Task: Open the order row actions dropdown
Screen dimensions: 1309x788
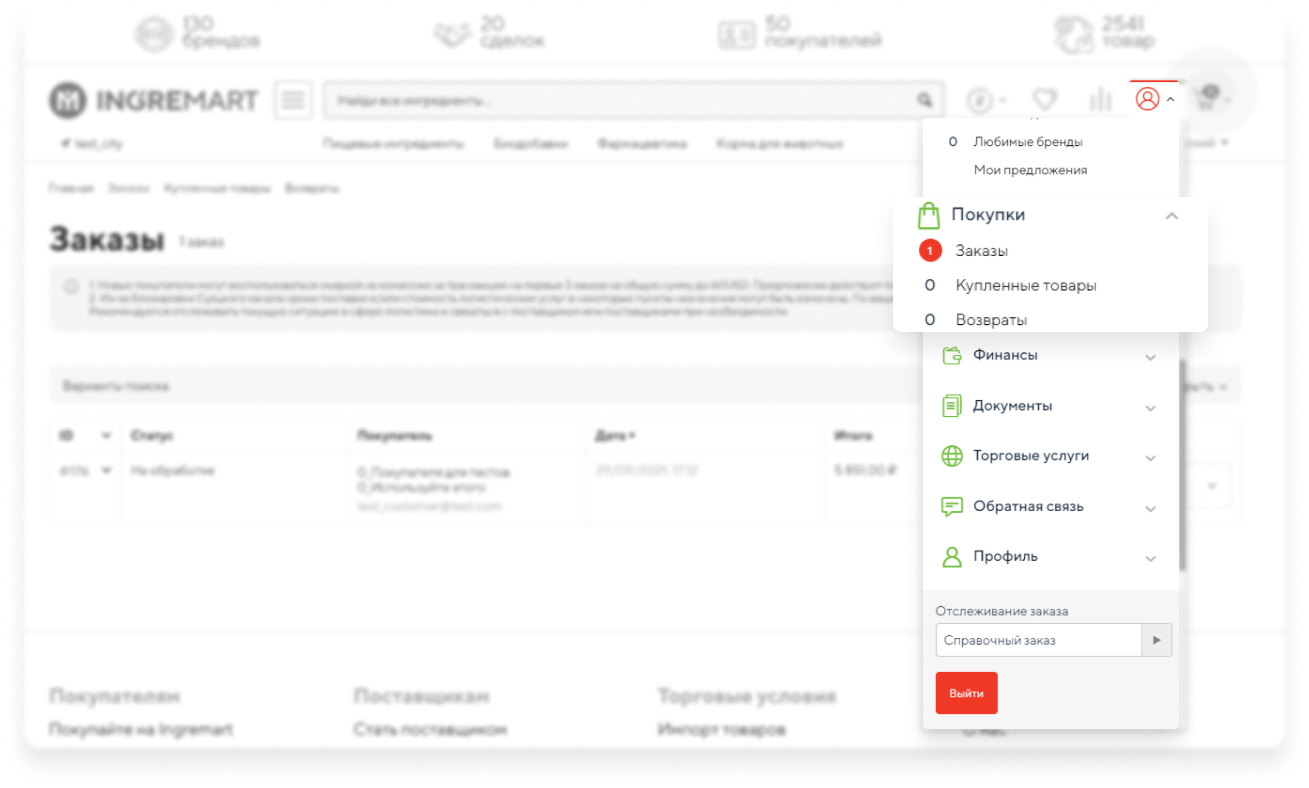Action: [x=1214, y=486]
